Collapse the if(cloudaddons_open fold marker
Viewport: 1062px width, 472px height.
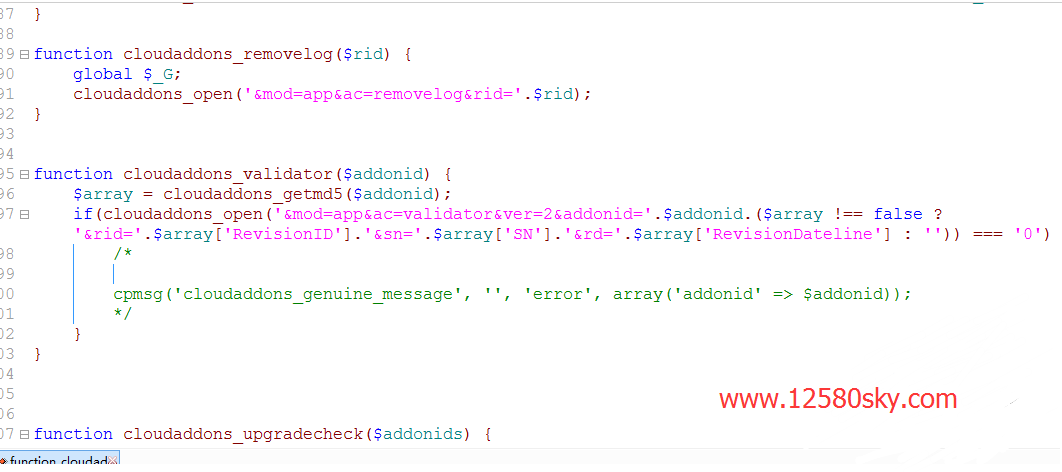(24, 215)
